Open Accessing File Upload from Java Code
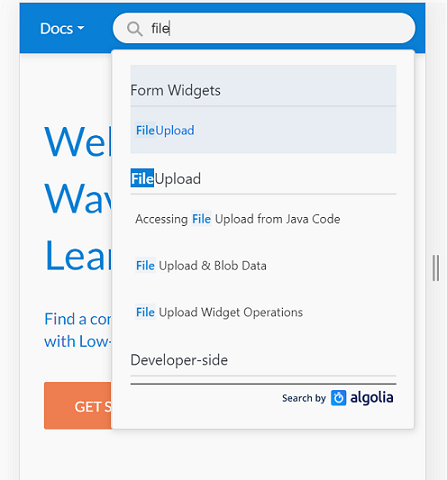Viewport: 447px width, 480px height. coord(238,219)
